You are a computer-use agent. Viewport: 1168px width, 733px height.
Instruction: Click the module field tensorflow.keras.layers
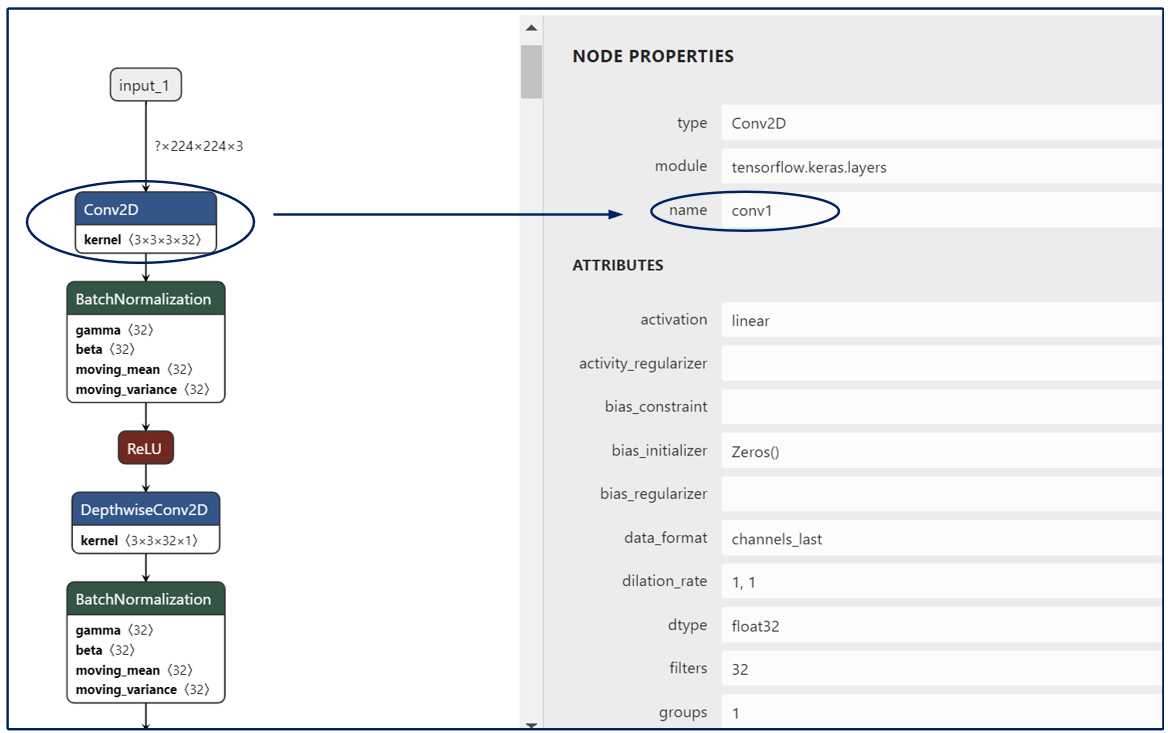pyautogui.click(x=940, y=167)
